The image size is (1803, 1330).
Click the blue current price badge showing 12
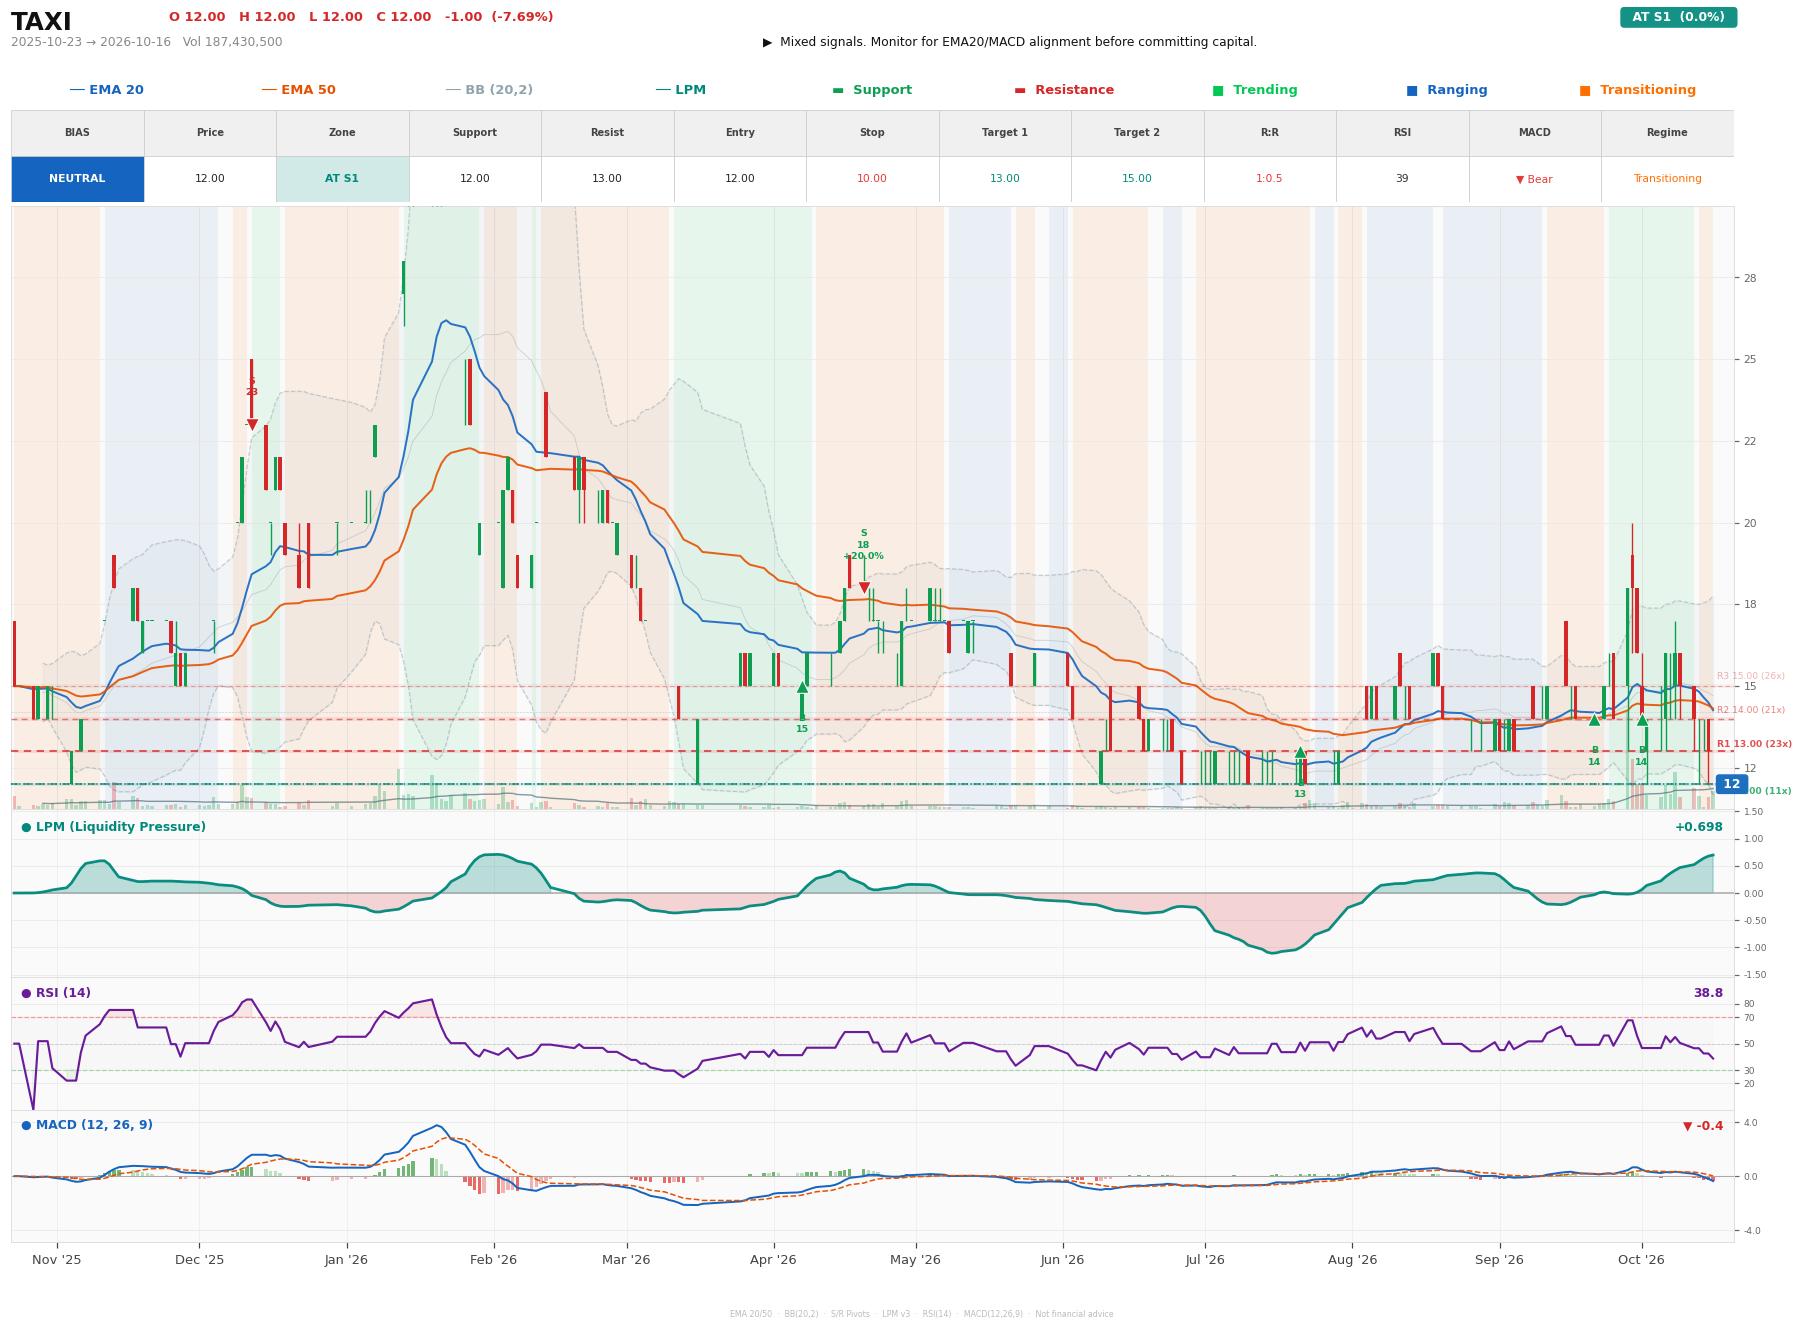[x=1731, y=784]
